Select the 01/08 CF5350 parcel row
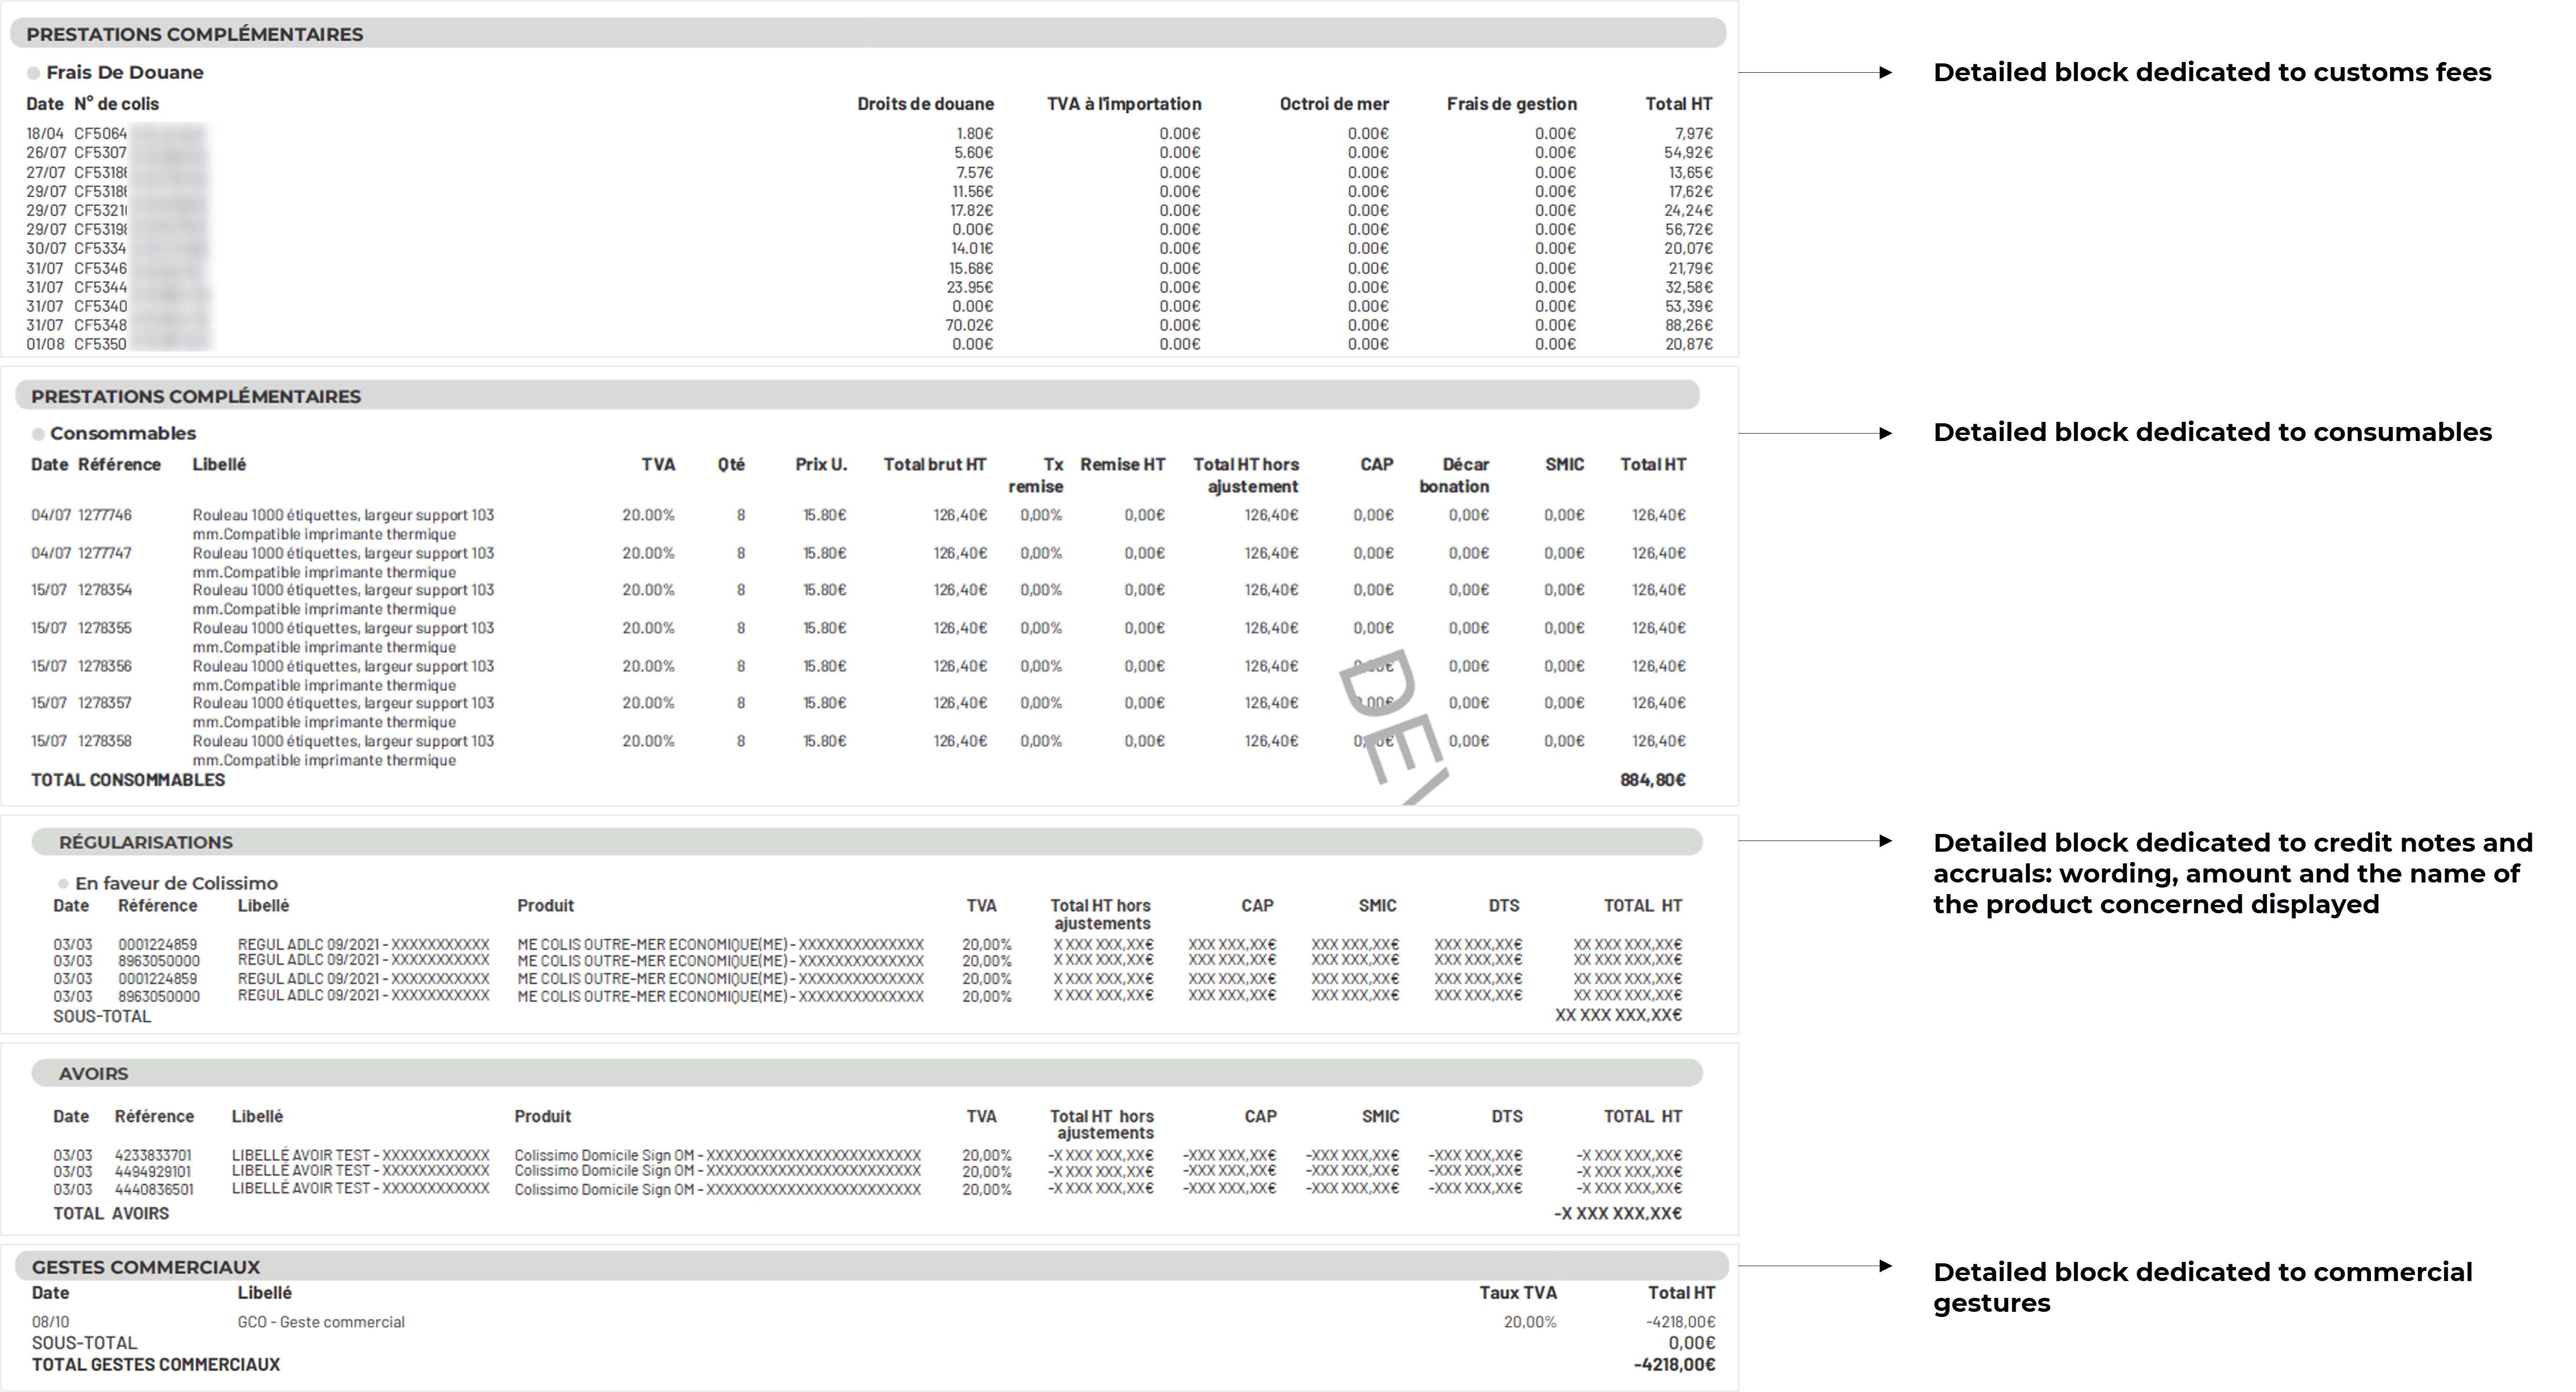The image size is (2576, 1392). click(x=869, y=344)
